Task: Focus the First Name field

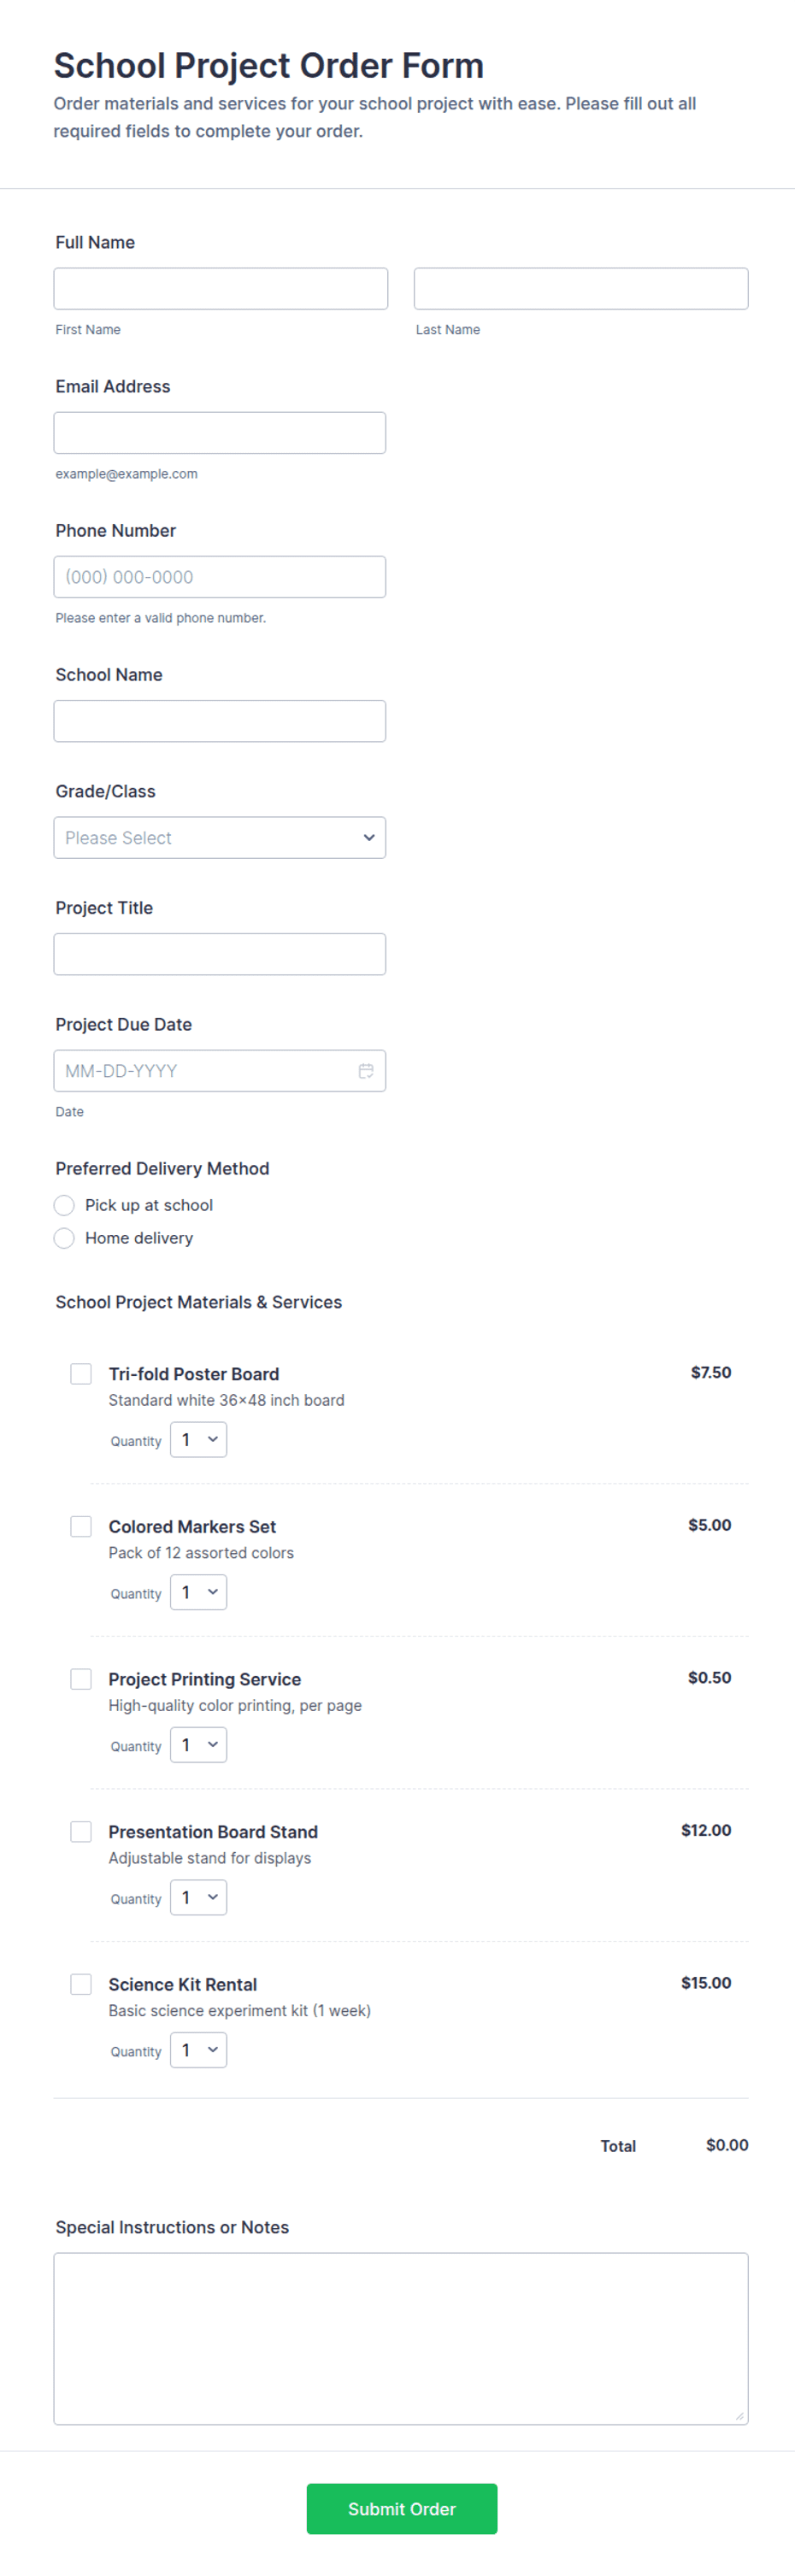Action: coord(221,289)
